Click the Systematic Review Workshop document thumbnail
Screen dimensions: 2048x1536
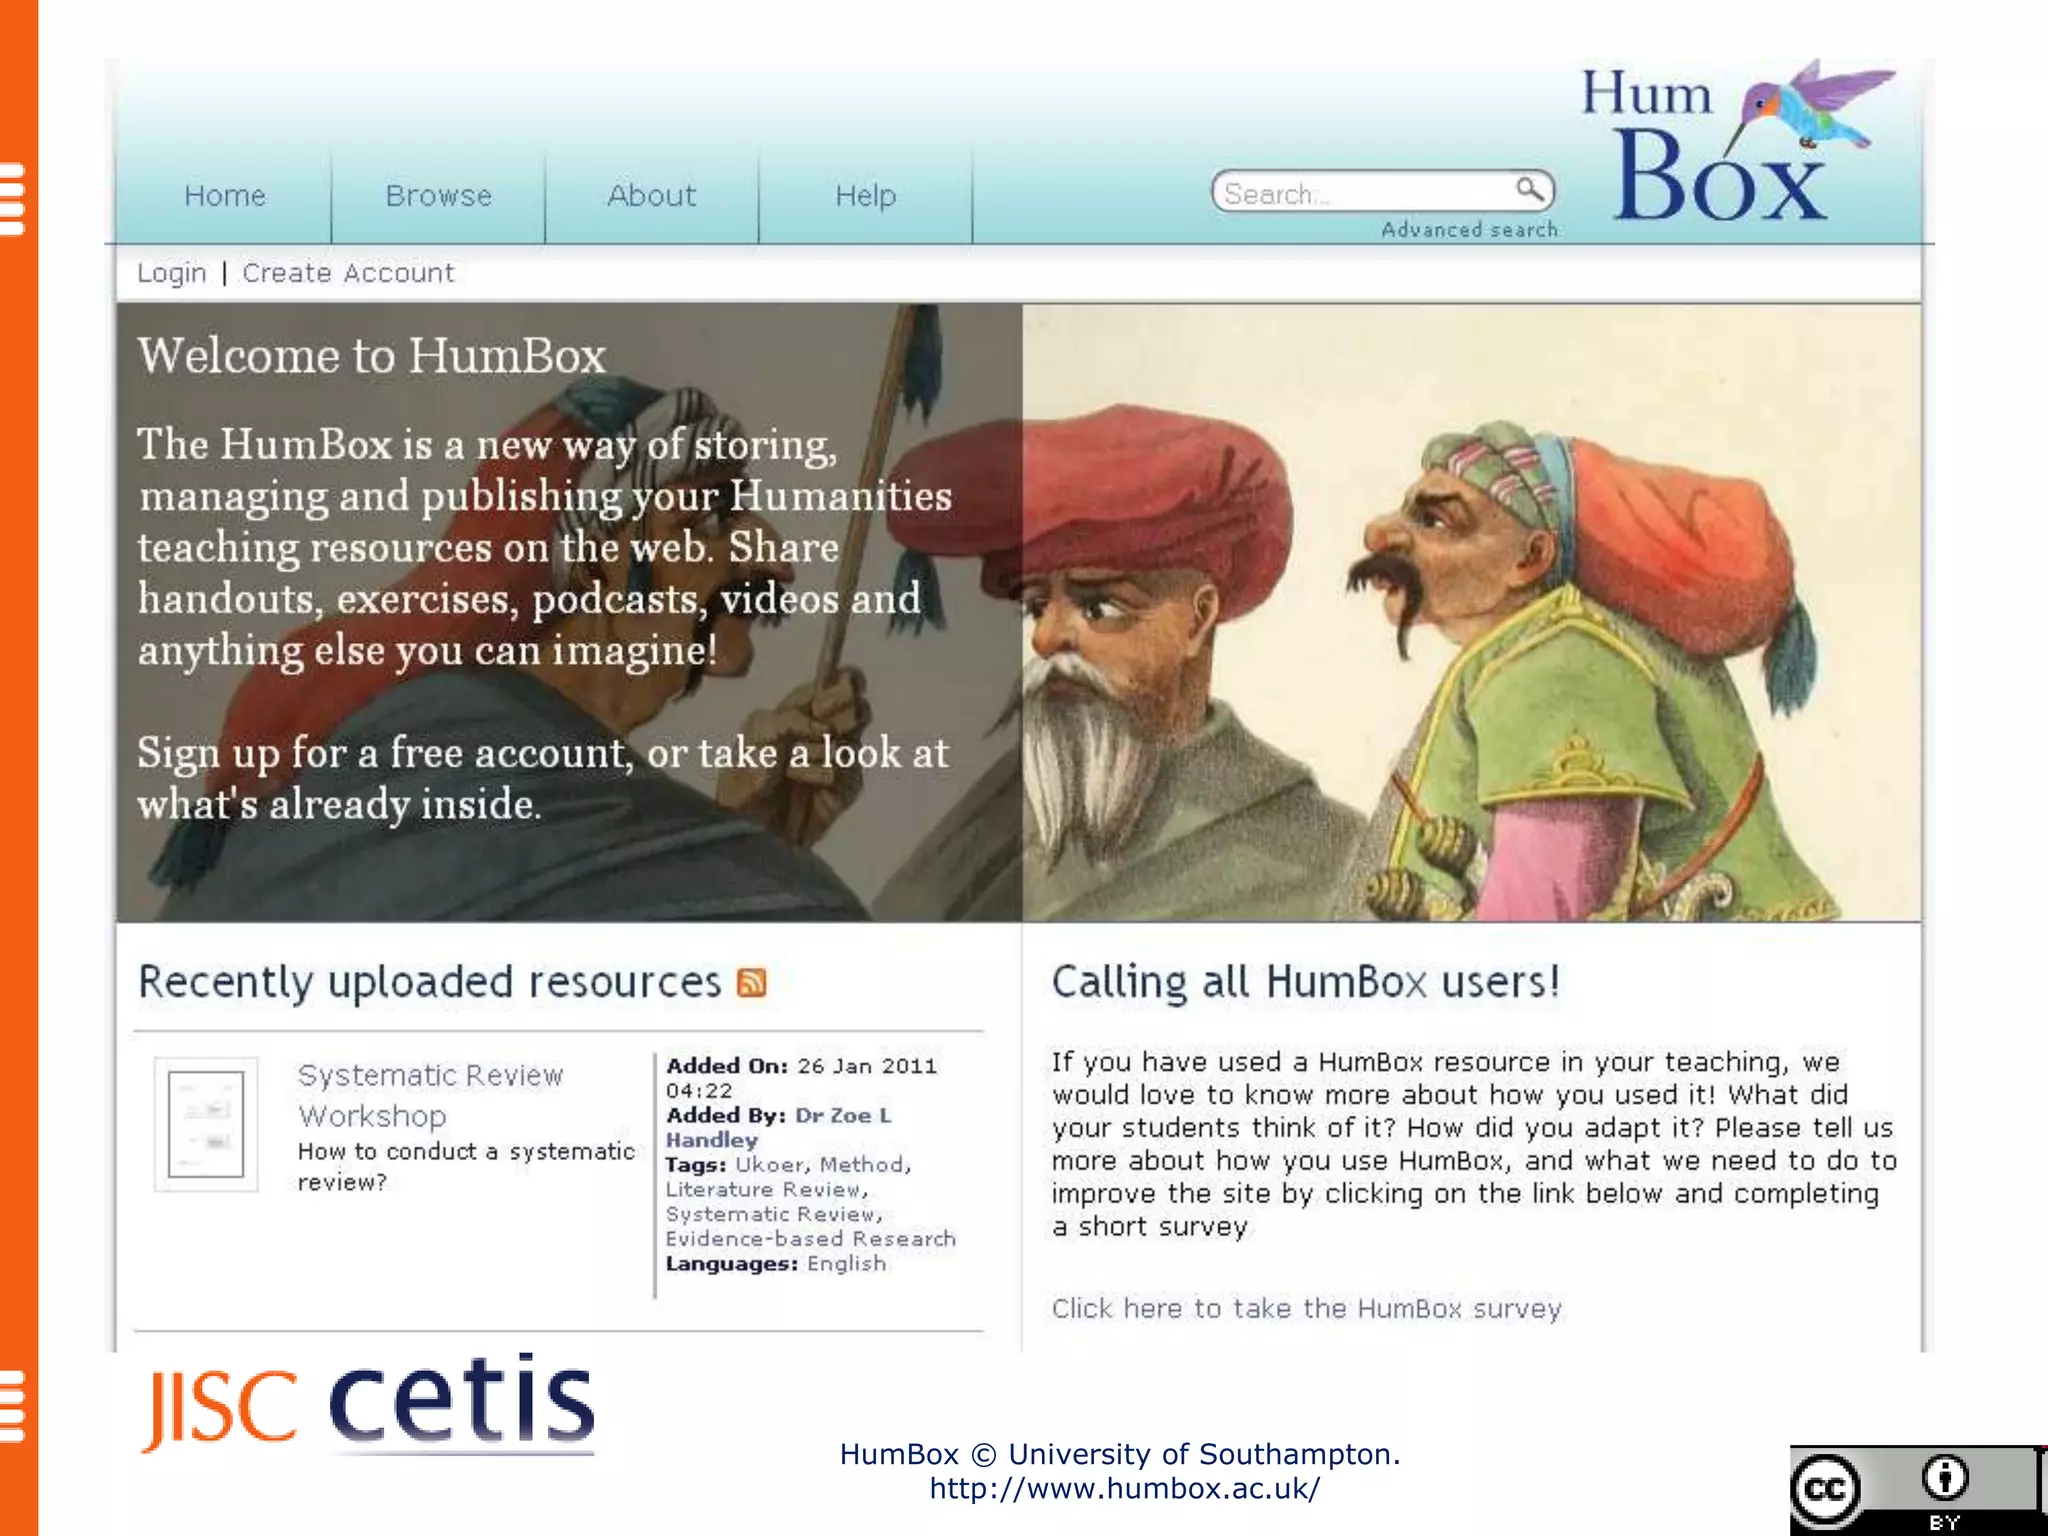206,1124
